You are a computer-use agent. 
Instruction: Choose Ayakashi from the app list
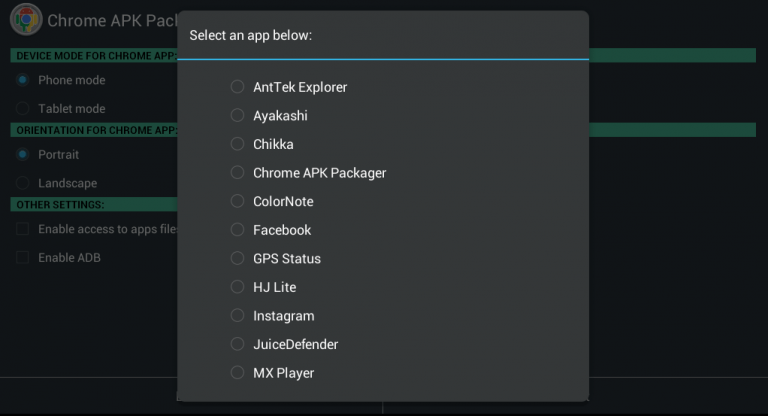tap(237, 115)
